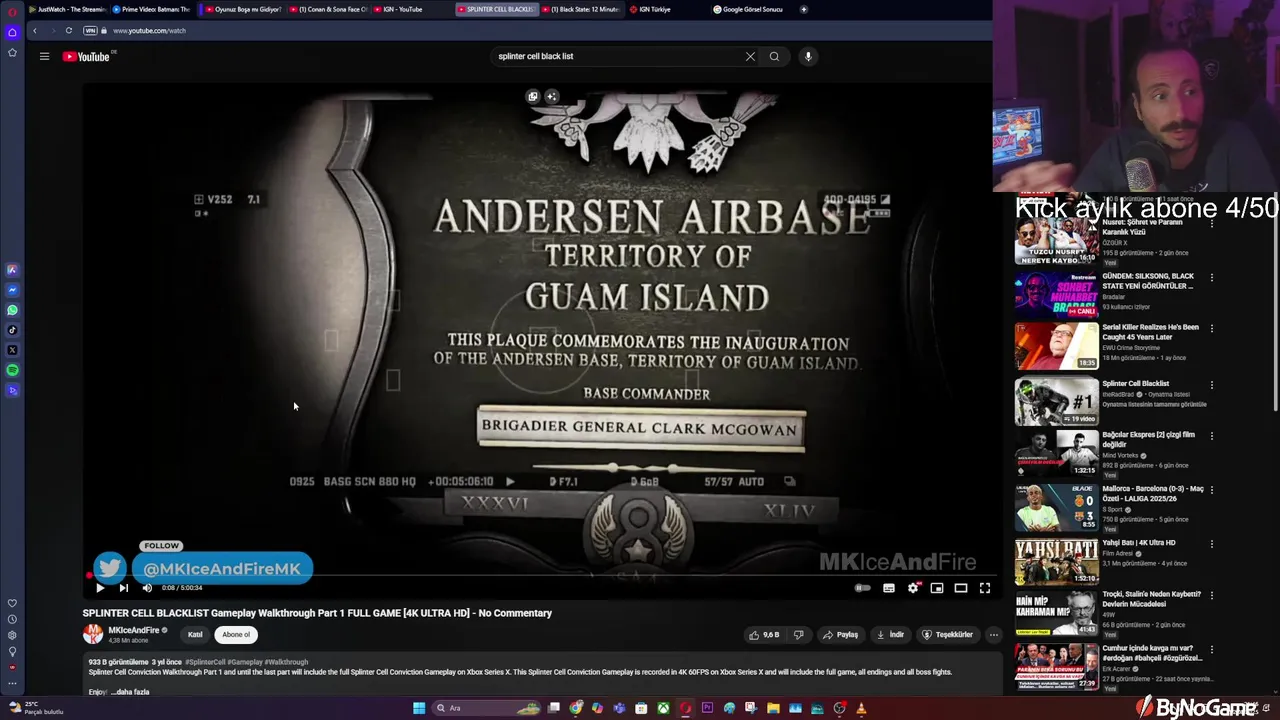Click the search magnifier button

[774, 56]
